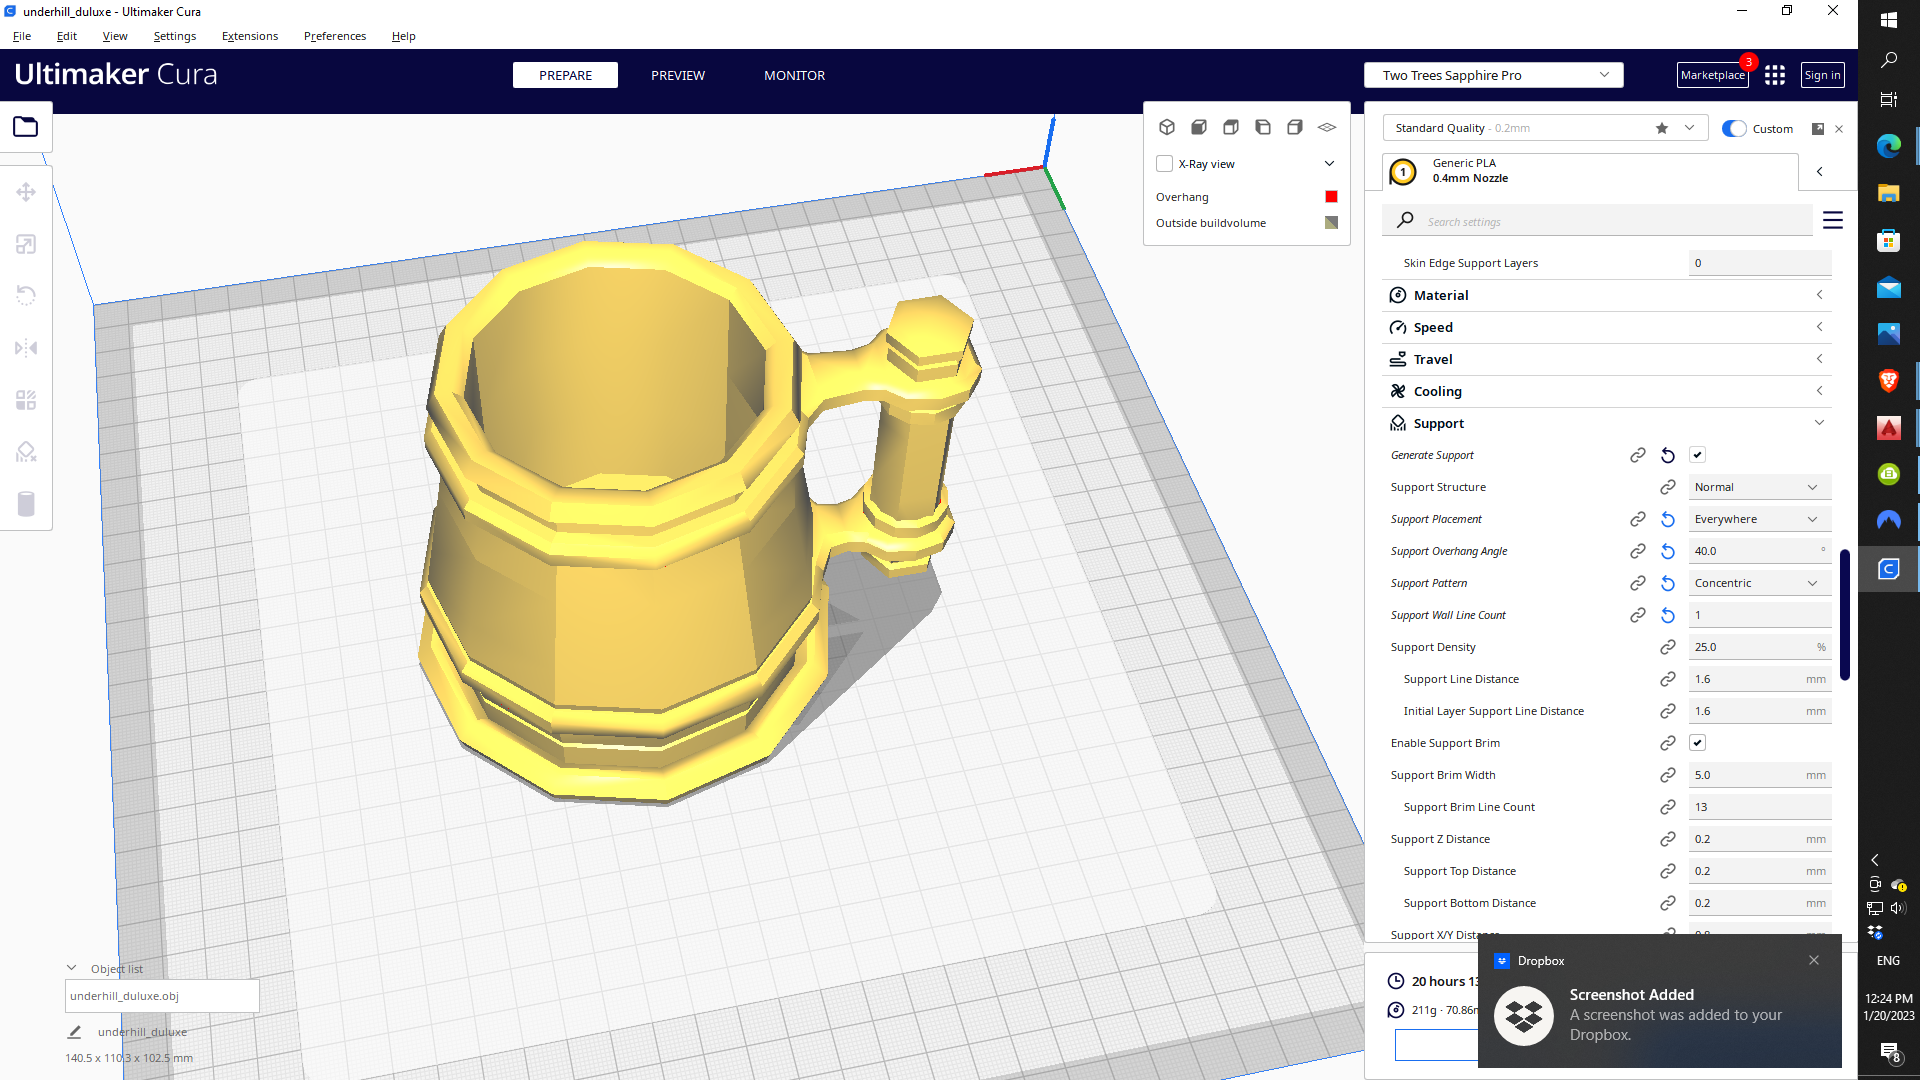Click the red Overhang color swatch
The height and width of the screenshot is (1080, 1920).
1331,197
